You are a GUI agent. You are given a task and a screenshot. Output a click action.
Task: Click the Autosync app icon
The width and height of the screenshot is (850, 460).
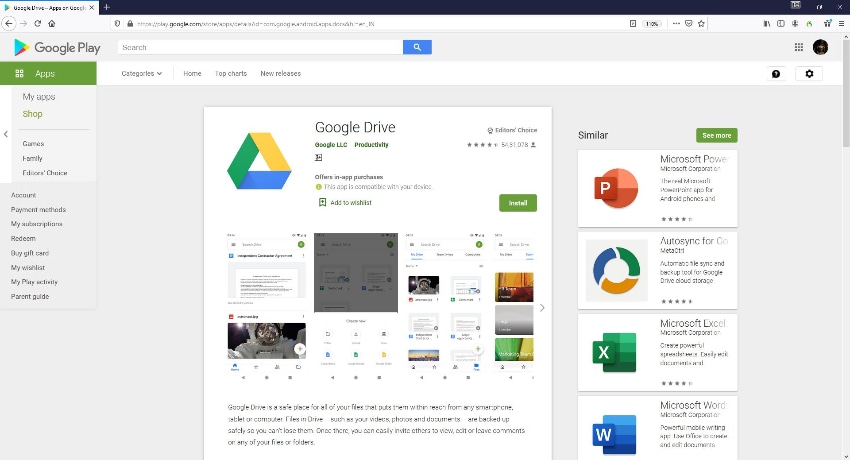[616, 270]
